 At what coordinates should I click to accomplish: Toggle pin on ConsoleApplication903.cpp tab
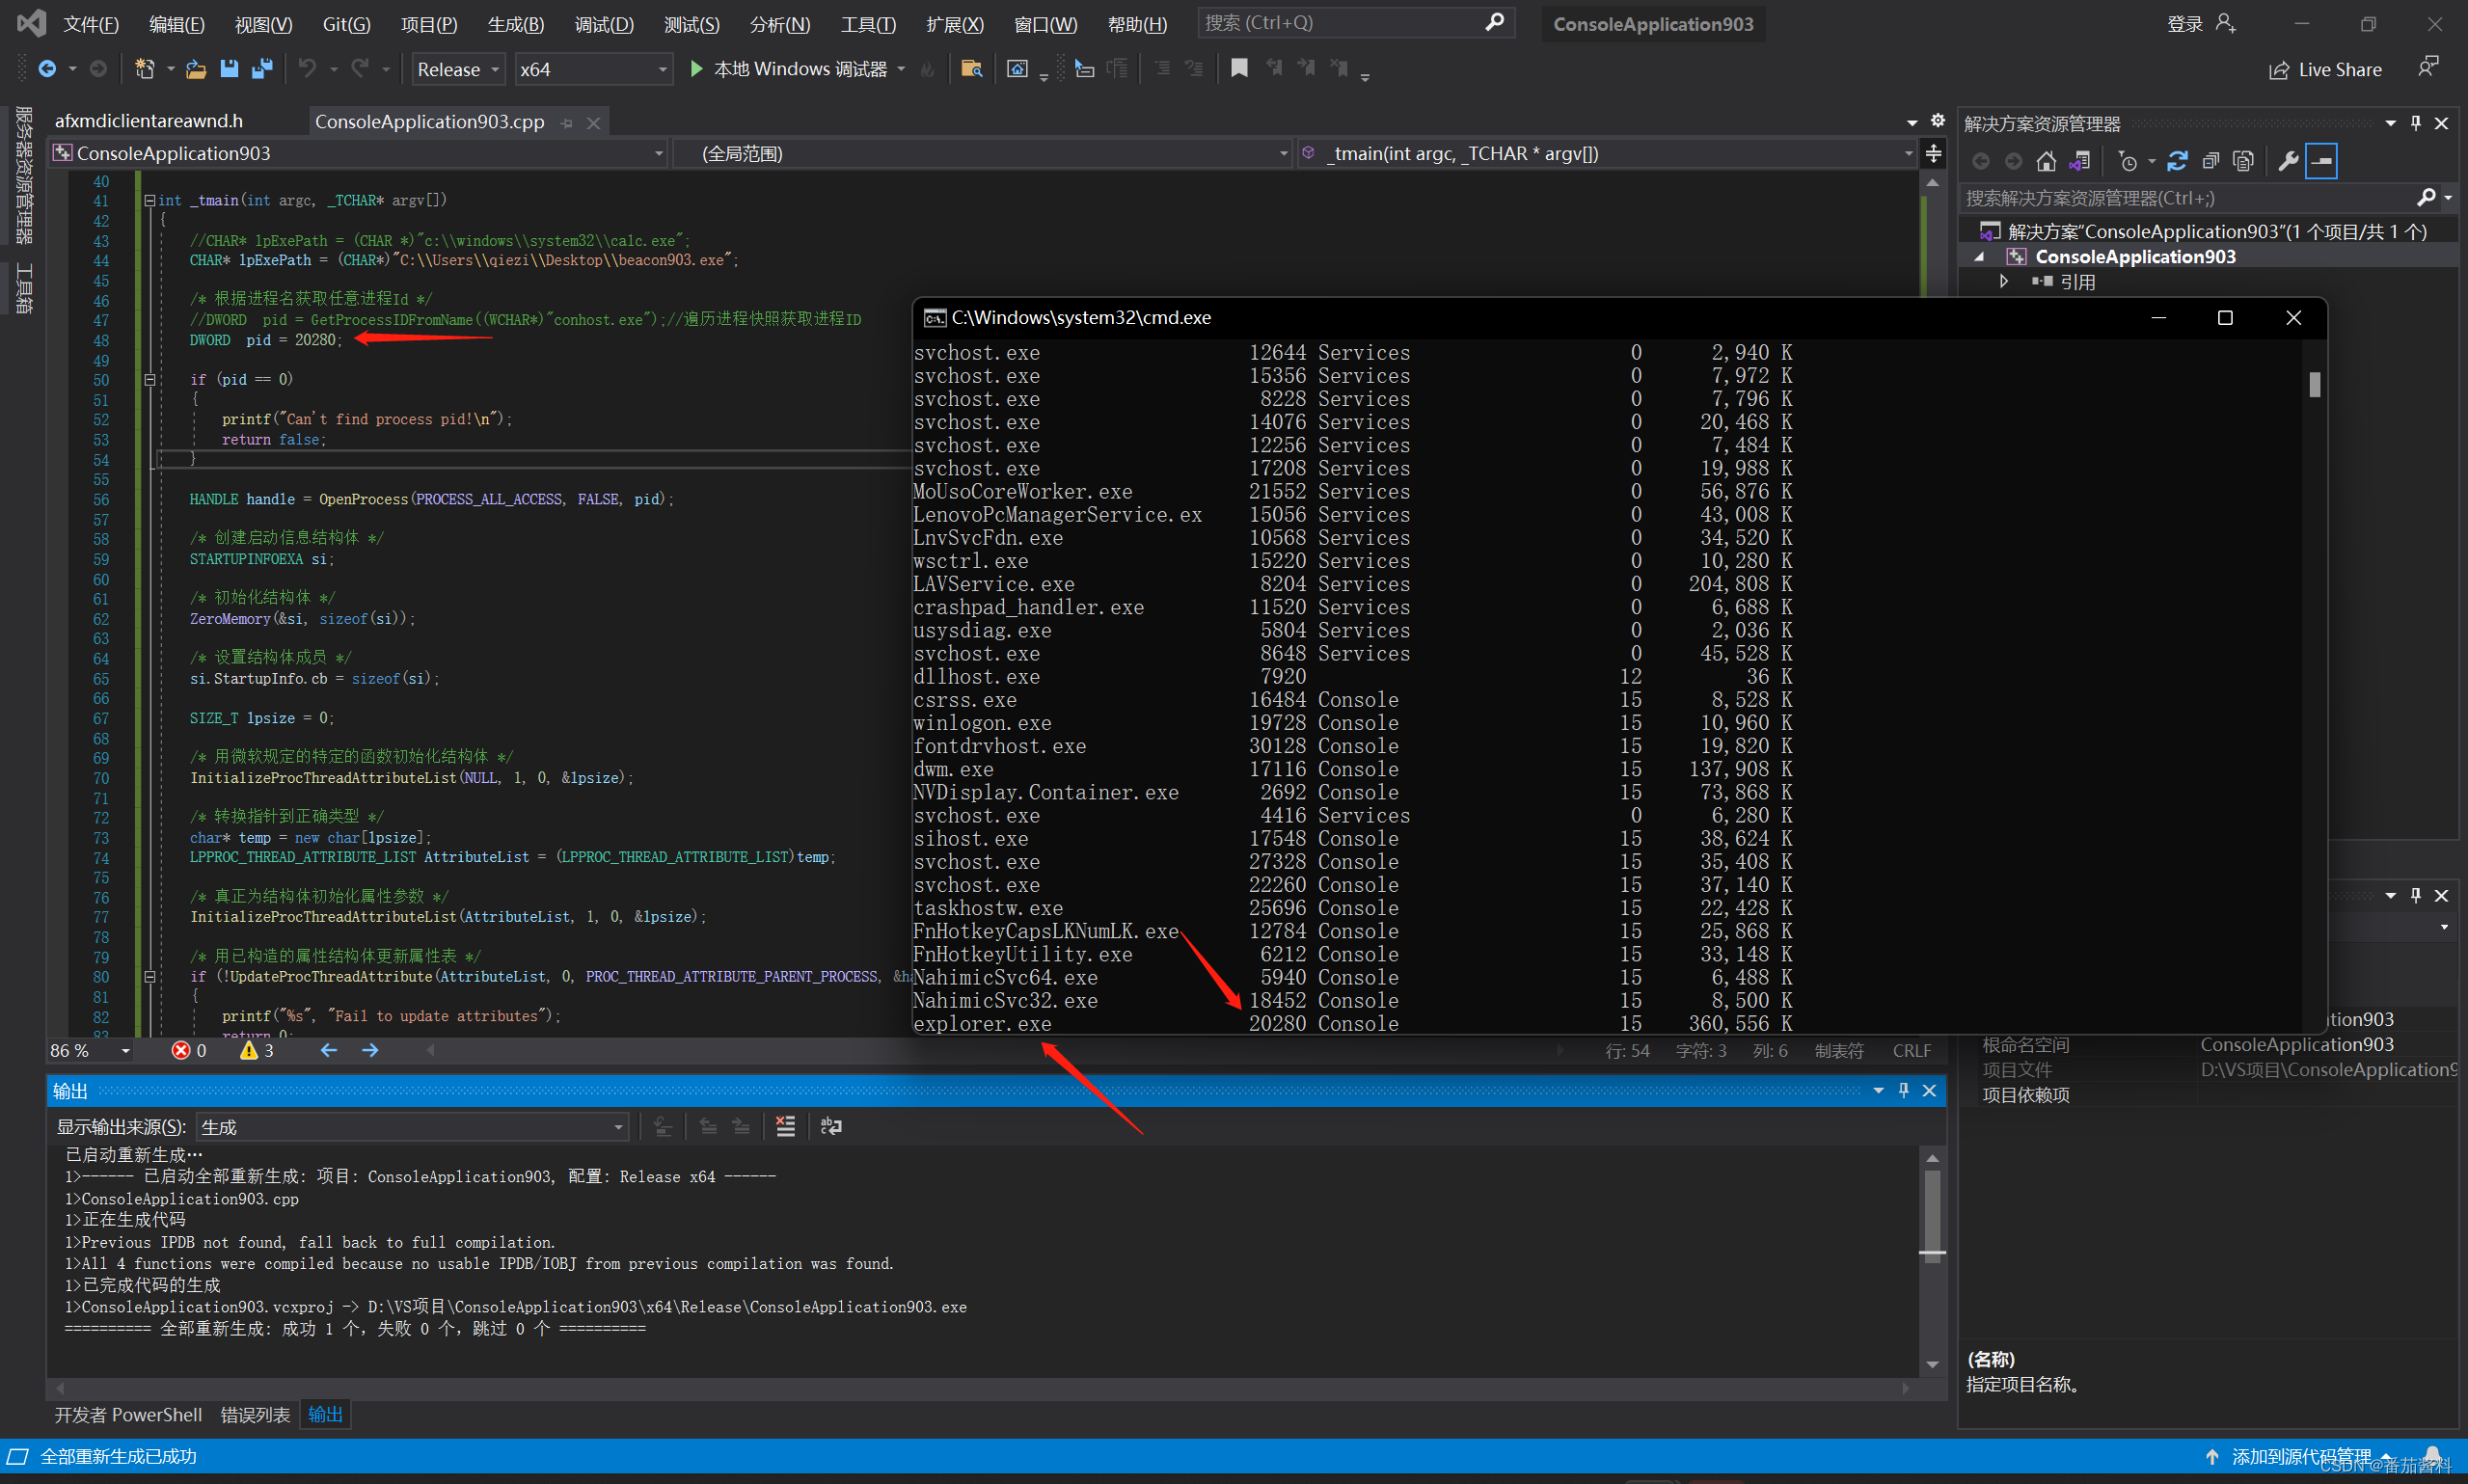click(x=567, y=123)
